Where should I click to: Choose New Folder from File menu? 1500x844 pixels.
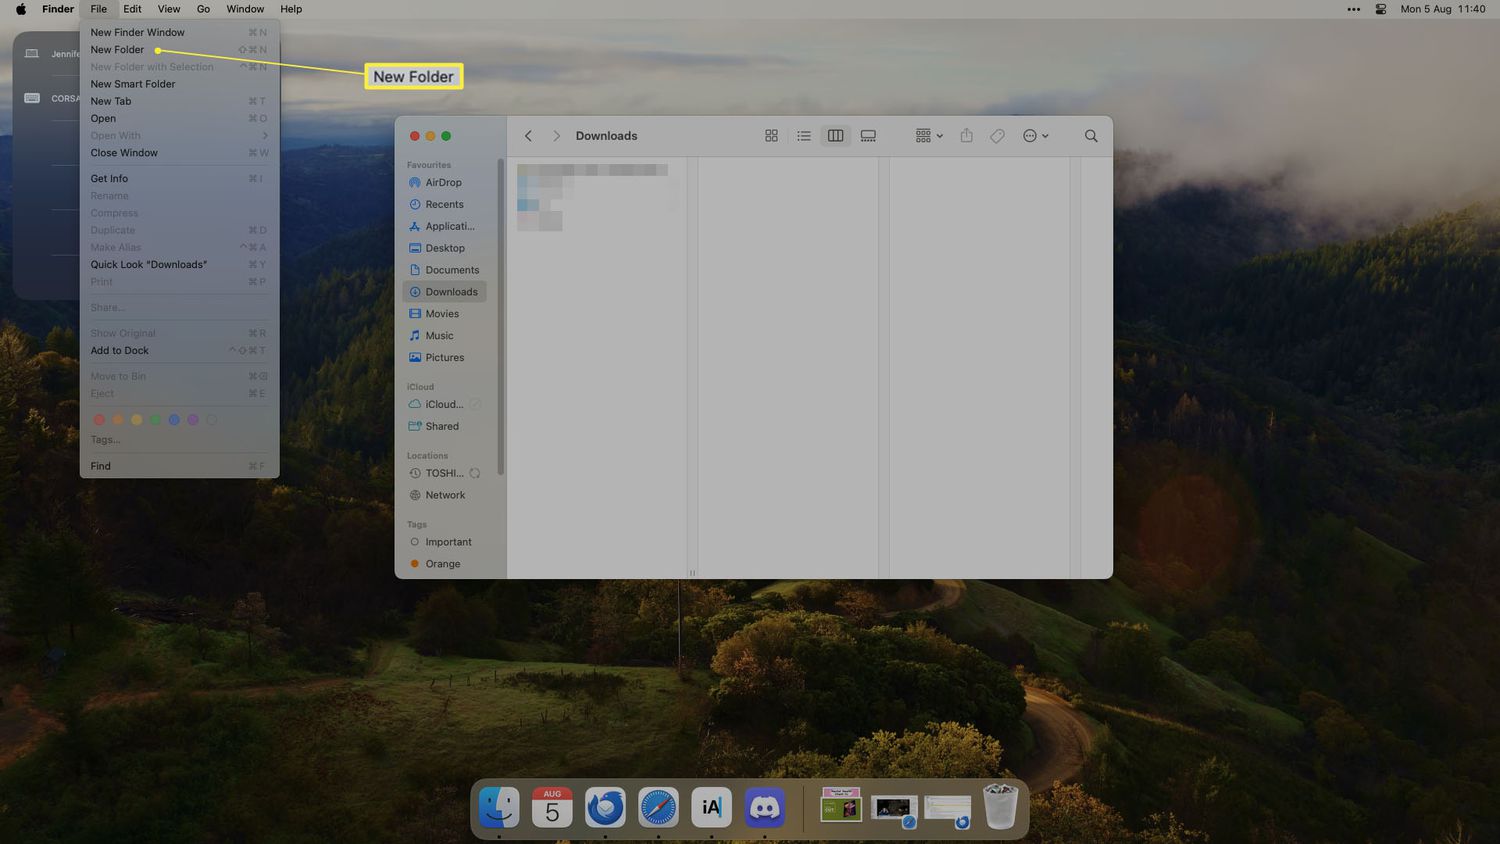coord(118,50)
